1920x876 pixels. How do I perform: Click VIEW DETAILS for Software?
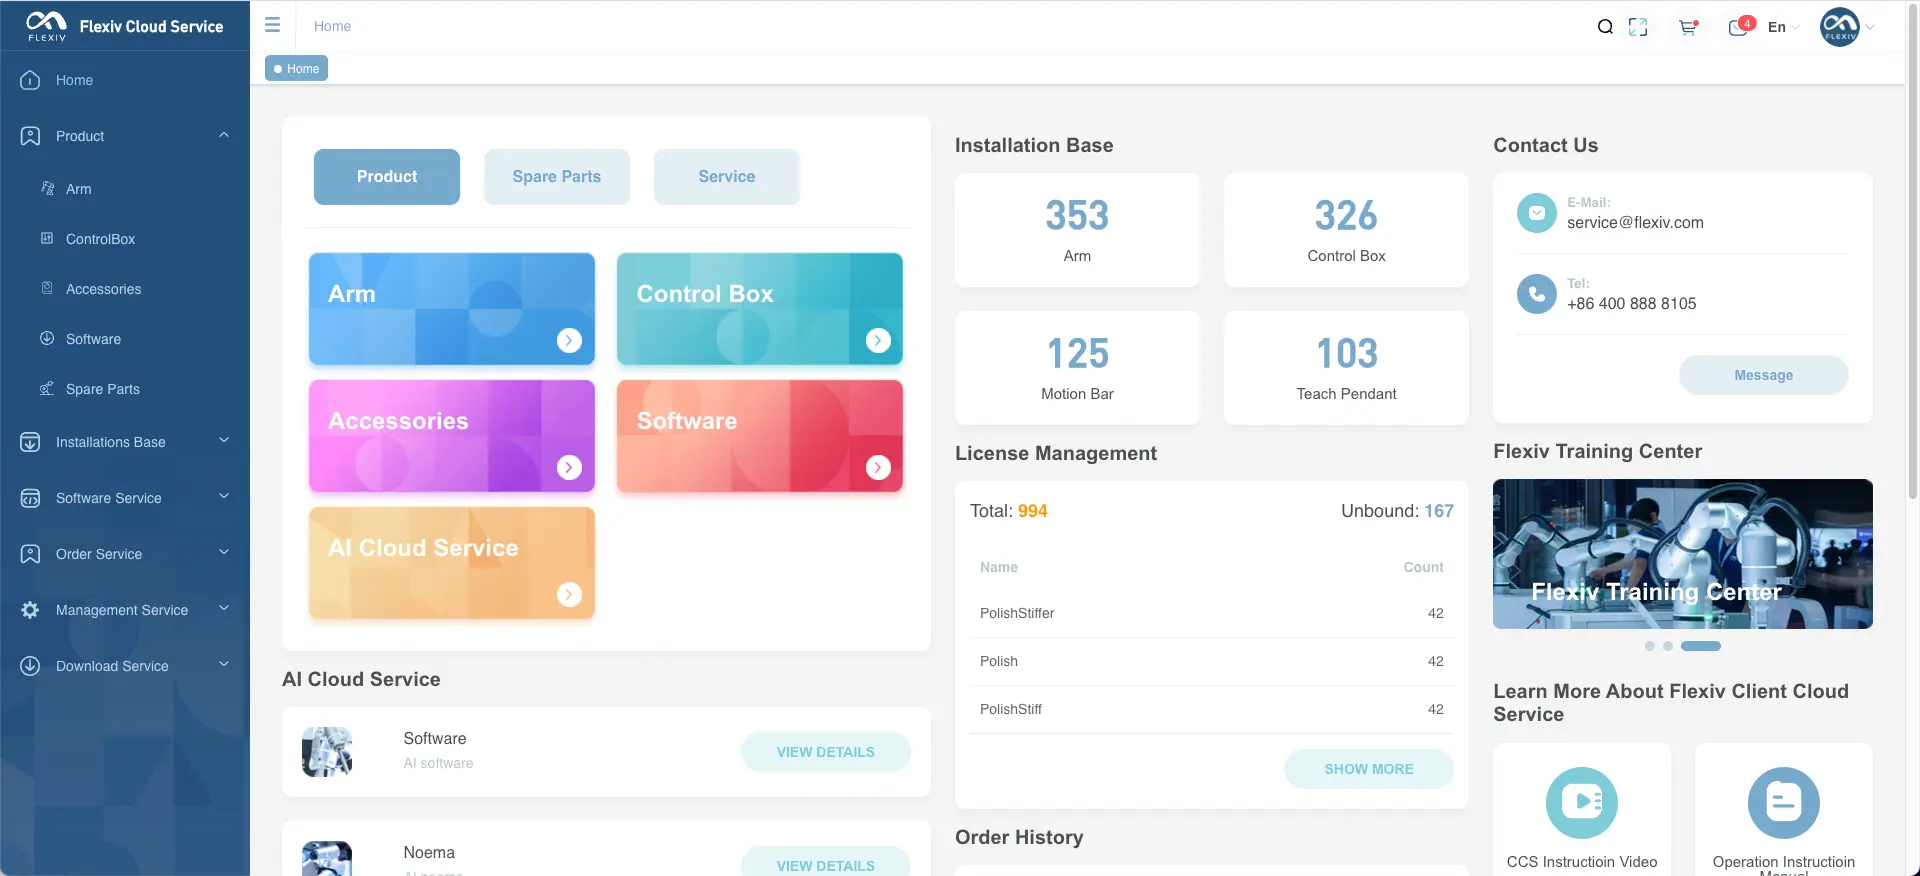pos(826,752)
